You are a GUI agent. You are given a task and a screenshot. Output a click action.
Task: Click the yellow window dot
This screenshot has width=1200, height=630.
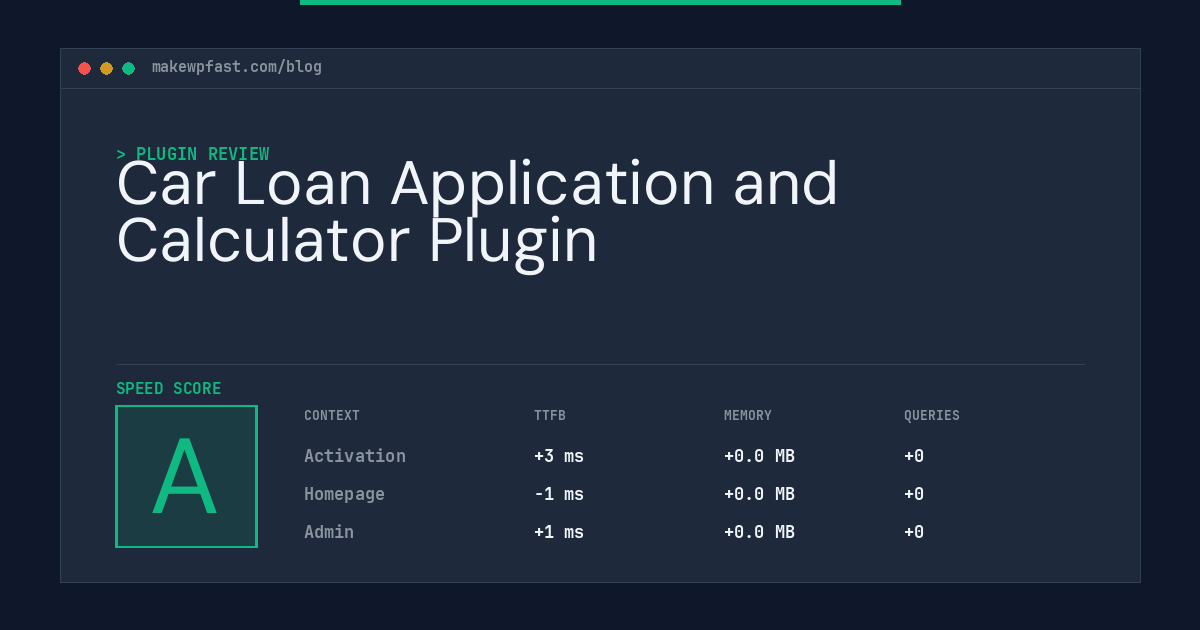coord(106,68)
